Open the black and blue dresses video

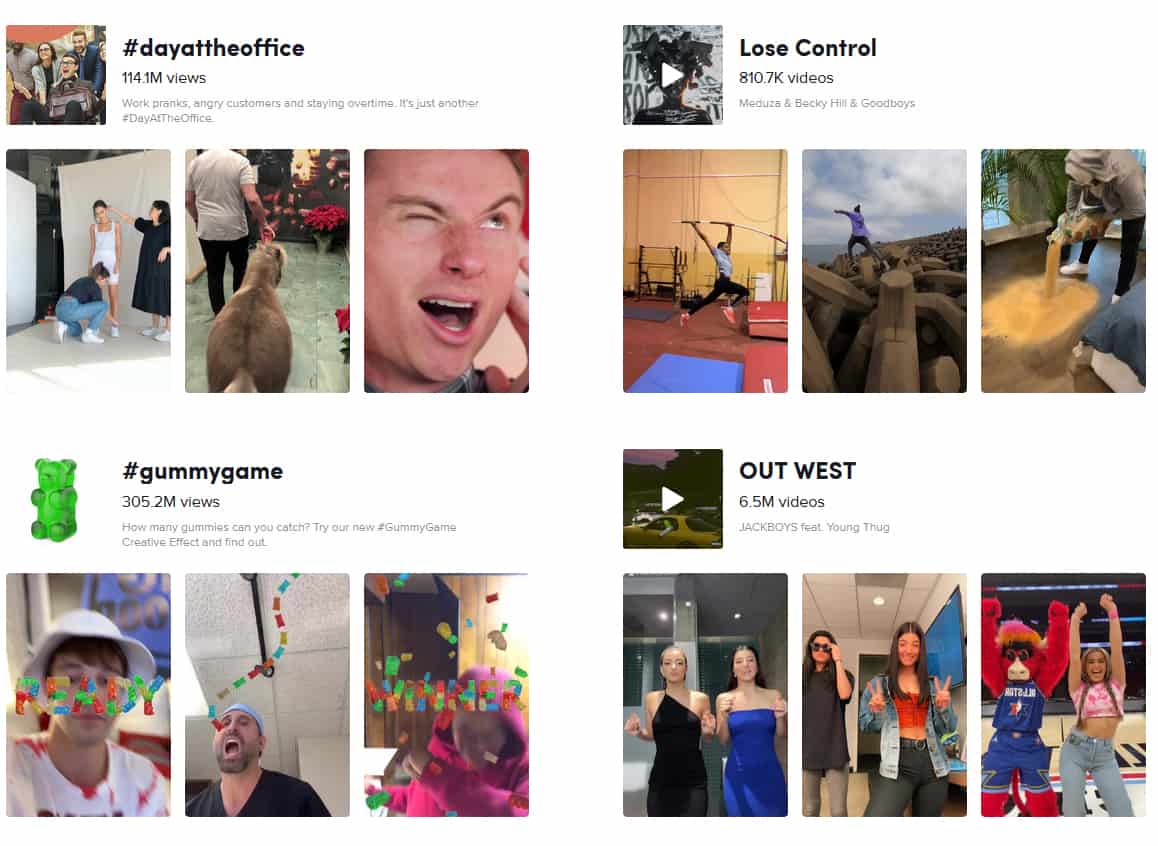coord(705,695)
